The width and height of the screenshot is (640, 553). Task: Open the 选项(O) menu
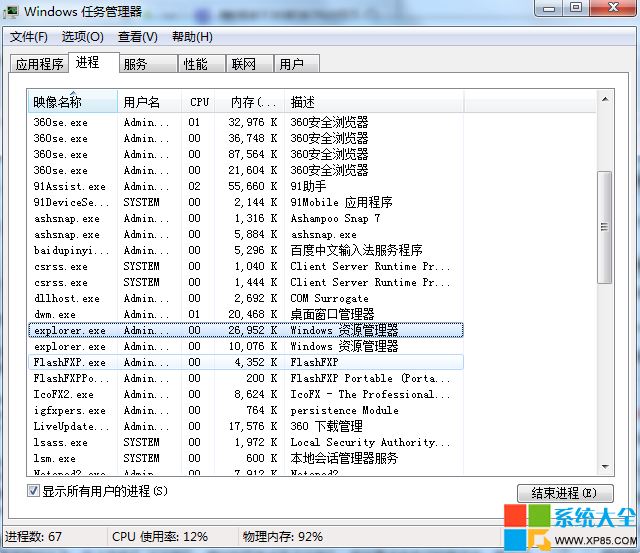82,37
